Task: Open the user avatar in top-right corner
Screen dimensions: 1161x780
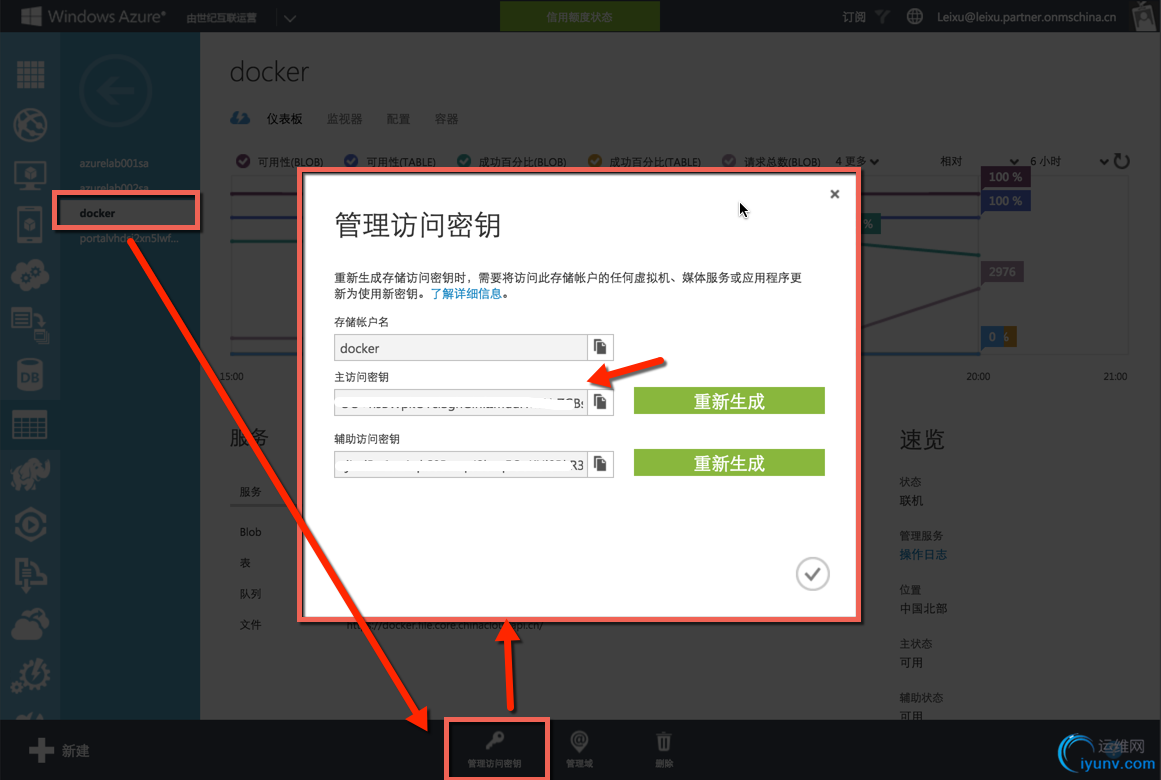Action: [x=1145, y=16]
